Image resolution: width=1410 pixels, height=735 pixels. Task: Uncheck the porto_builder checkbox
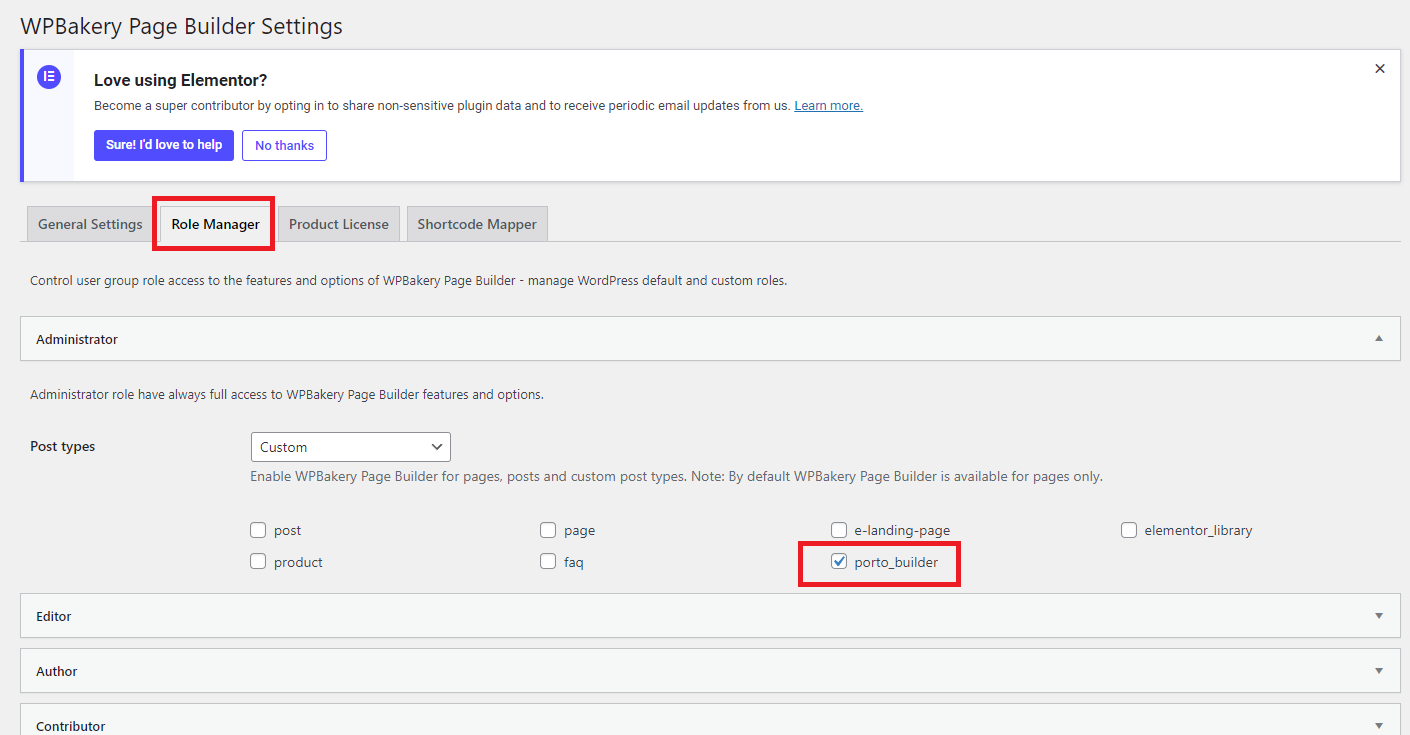click(x=839, y=562)
